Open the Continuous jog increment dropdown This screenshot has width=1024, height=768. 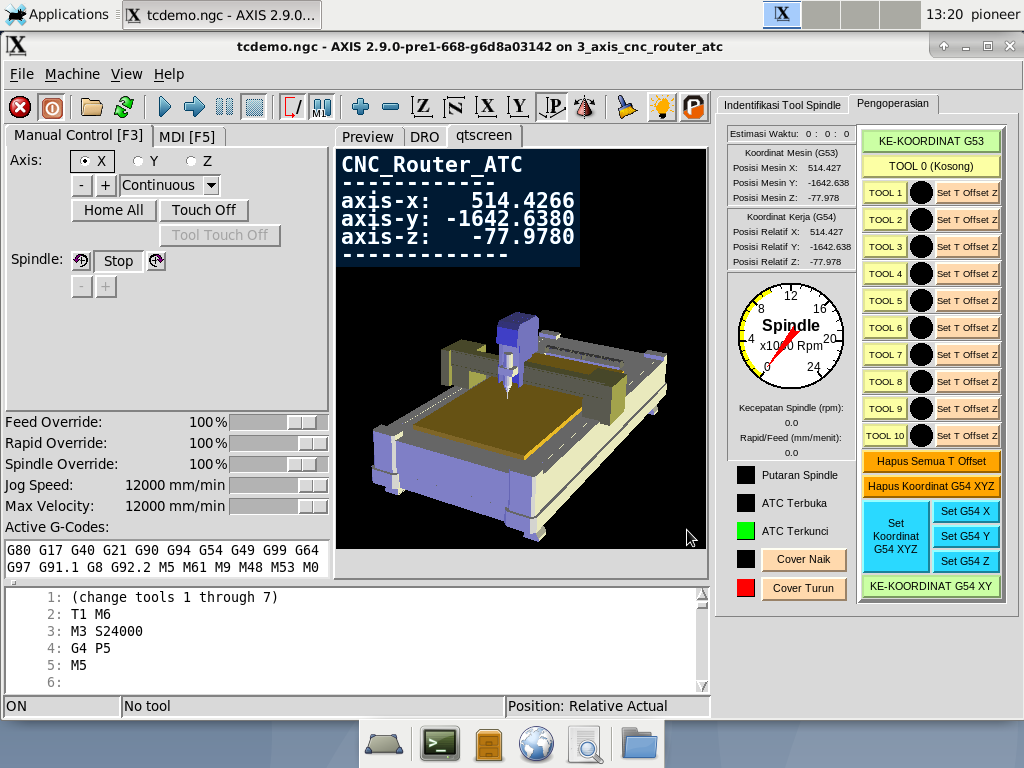(211, 185)
